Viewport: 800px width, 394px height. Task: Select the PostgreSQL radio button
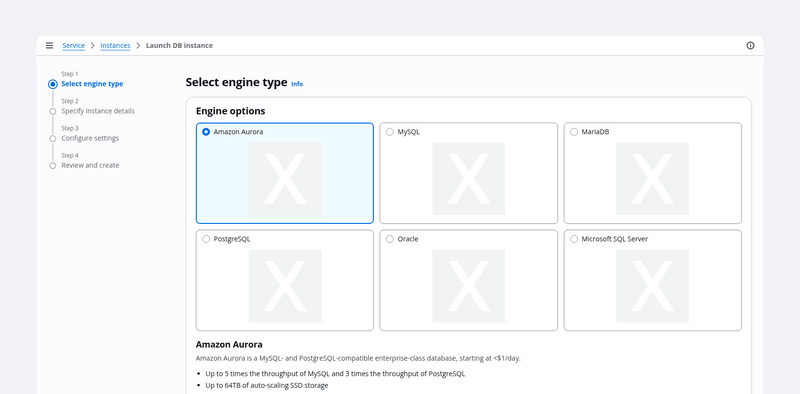[x=206, y=239]
